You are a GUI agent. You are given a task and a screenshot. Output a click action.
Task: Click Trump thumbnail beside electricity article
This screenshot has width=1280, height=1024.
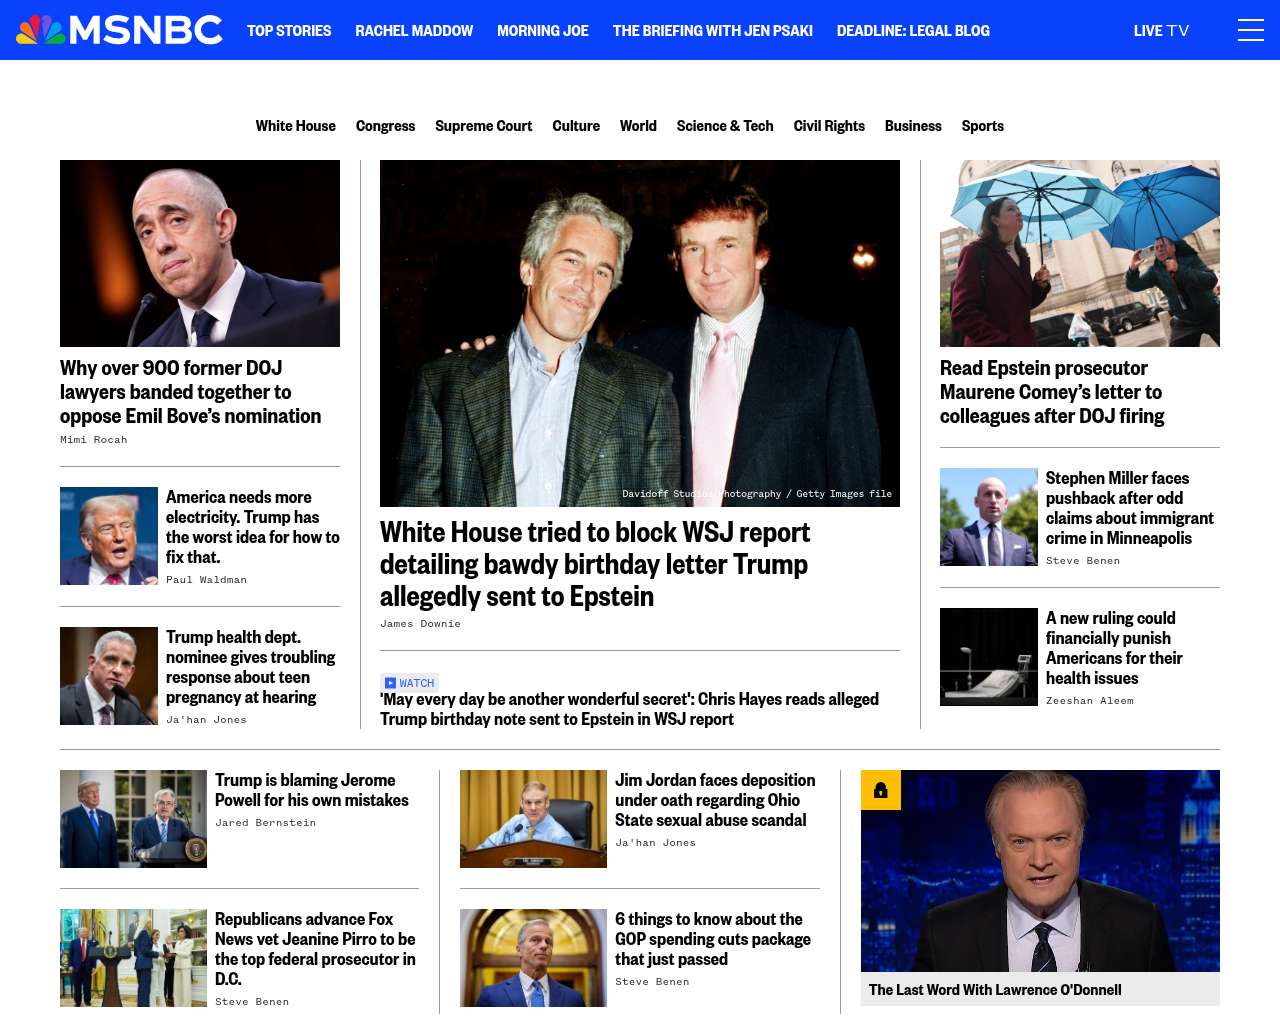pyautogui.click(x=109, y=536)
